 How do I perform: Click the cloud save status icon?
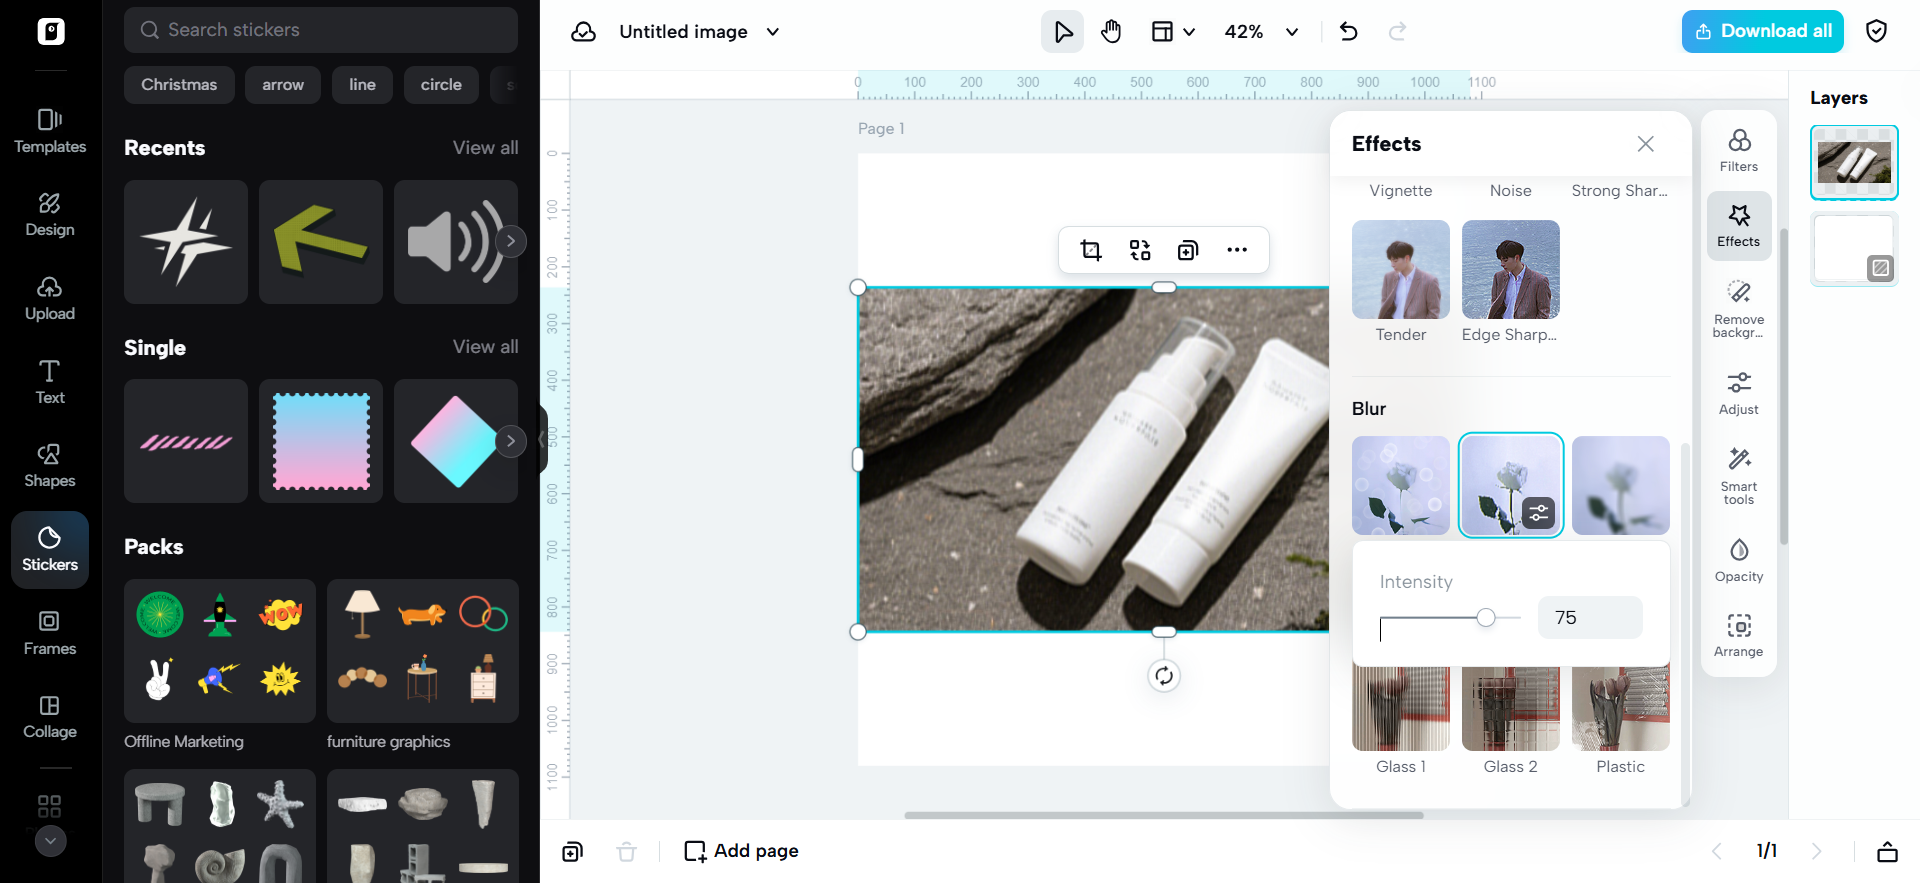click(583, 32)
